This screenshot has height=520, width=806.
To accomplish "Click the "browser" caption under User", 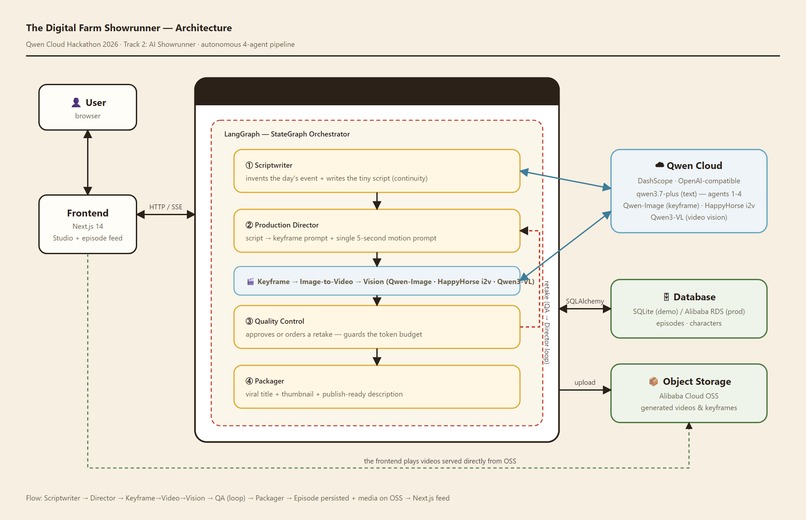I will tap(87, 116).
